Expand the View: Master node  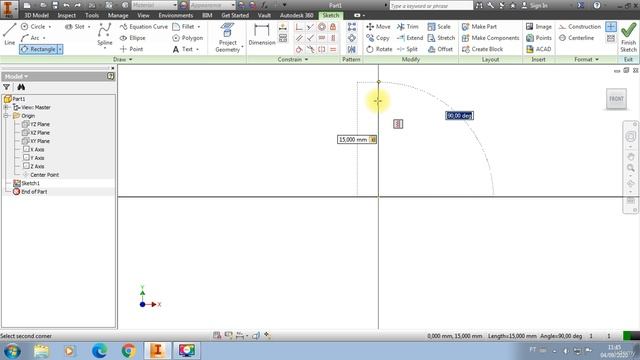pyautogui.click(x=6, y=107)
